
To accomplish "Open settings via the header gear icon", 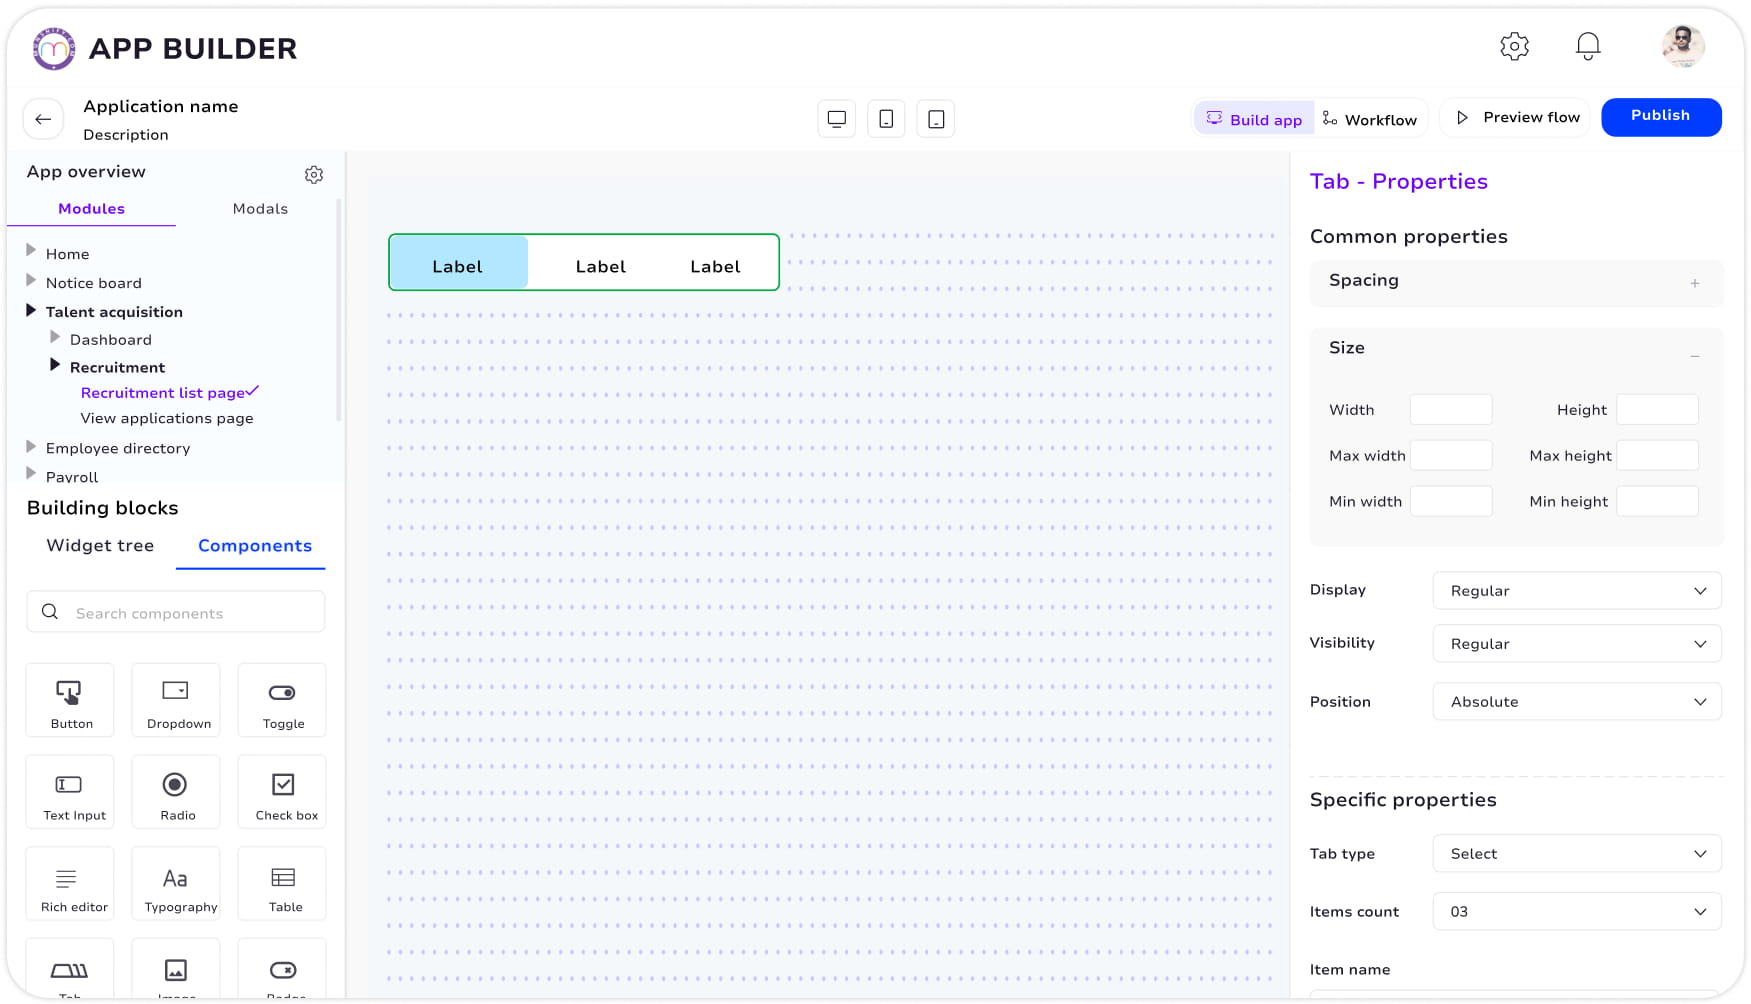I will coord(1514,46).
